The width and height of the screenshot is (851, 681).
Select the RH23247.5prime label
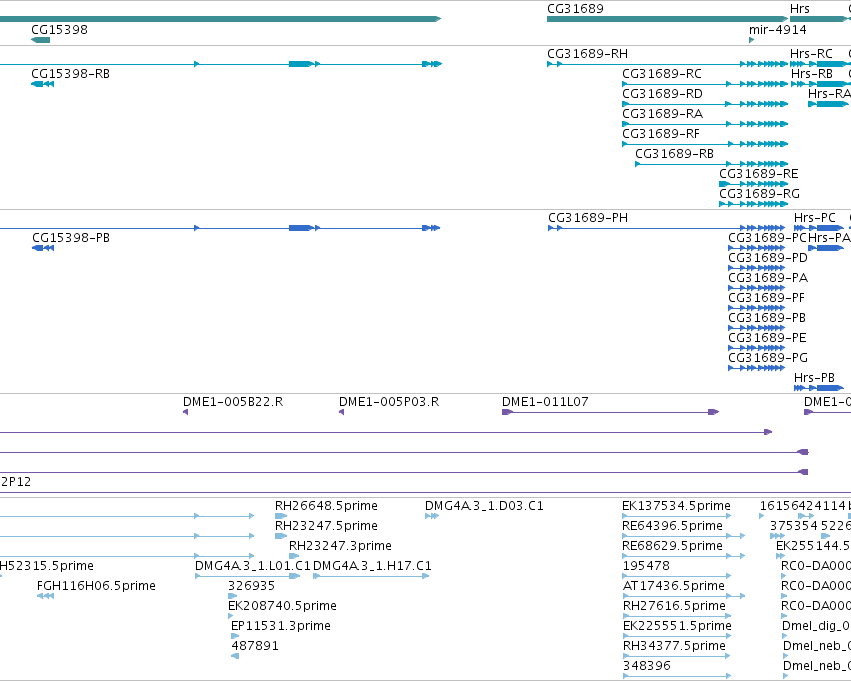pyautogui.click(x=326, y=526)
